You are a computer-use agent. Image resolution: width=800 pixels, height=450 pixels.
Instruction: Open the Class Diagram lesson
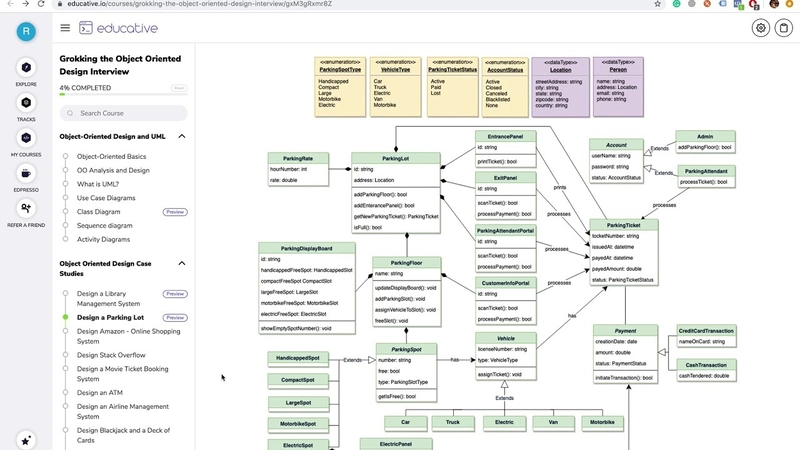click(x=98, y=212)
